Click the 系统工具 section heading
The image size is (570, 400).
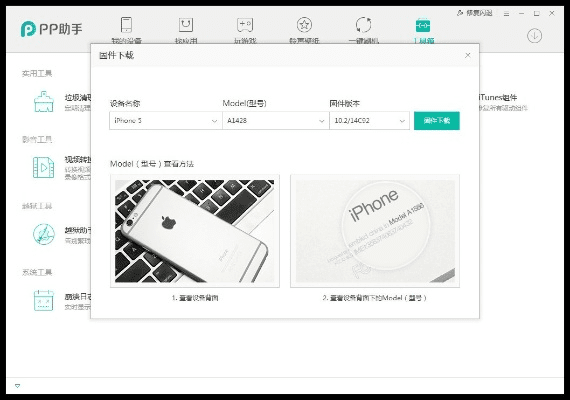(37, 272)
